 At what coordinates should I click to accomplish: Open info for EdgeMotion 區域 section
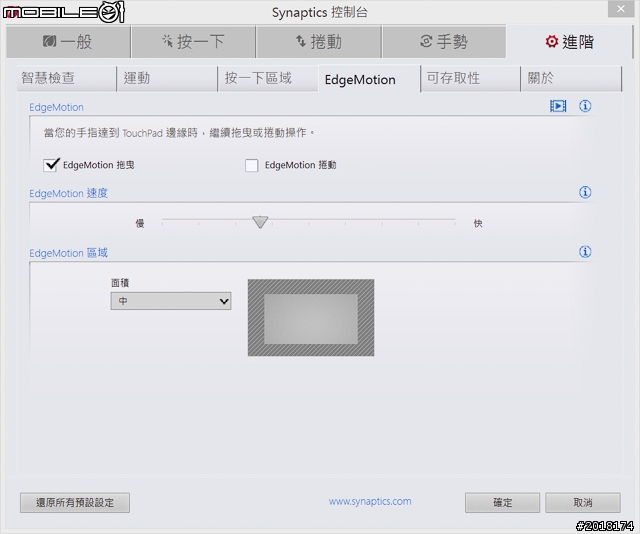pyautogui.click(x=585, y=251)
